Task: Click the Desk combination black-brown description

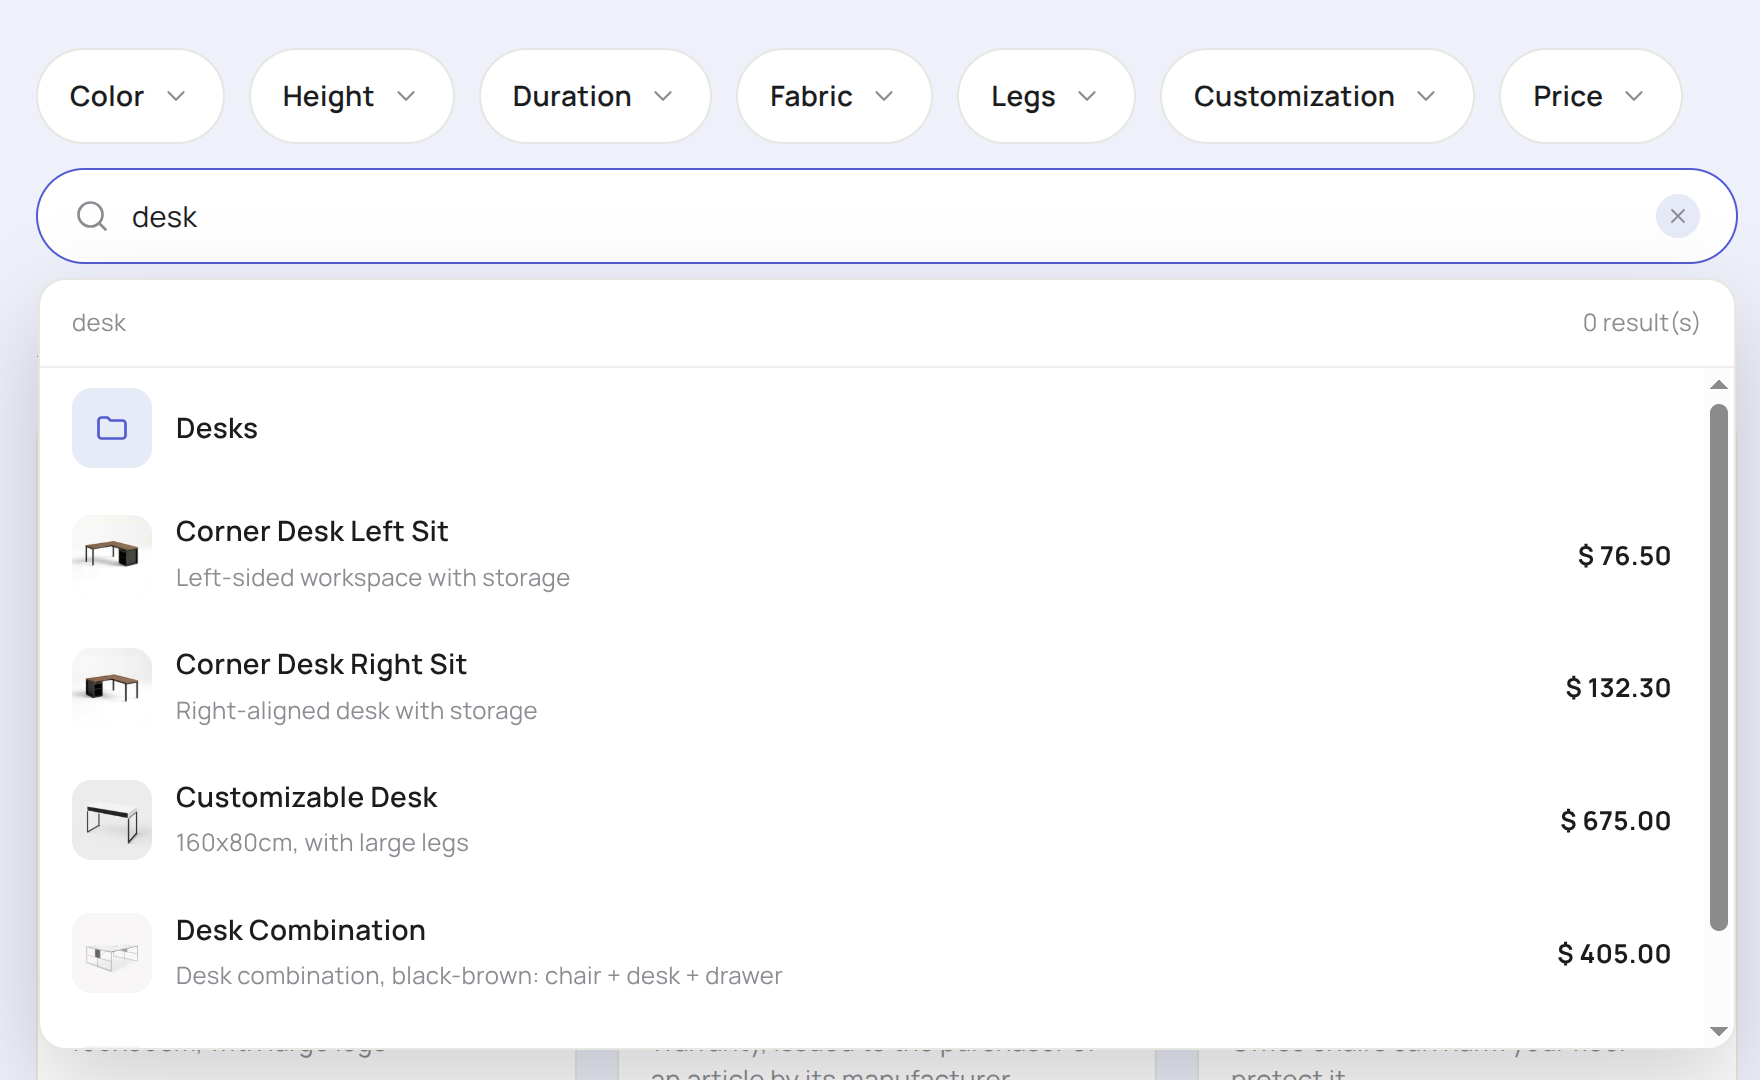Action: 479,976
